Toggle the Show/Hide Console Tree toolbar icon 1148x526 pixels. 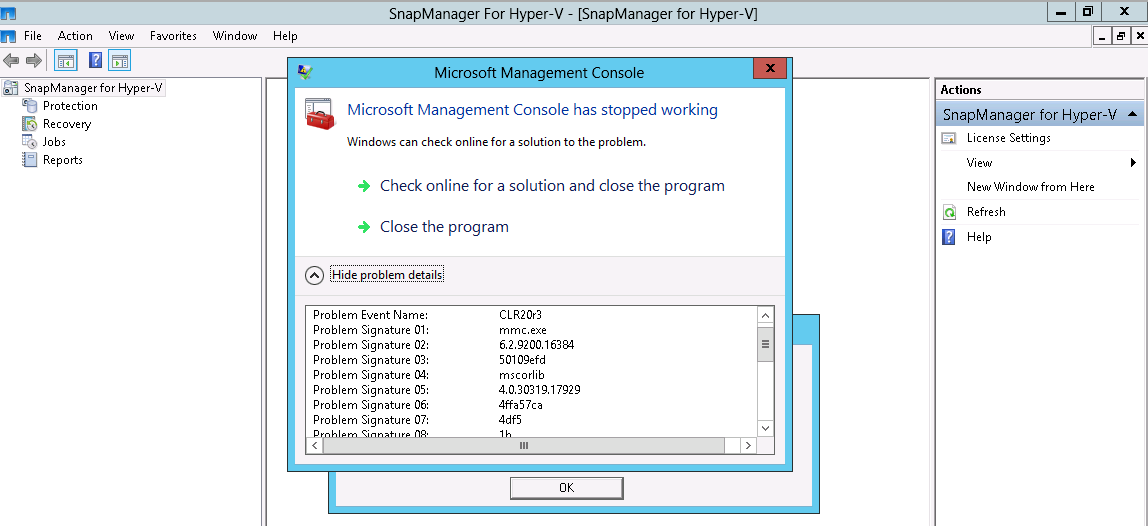tap(66, 61)
